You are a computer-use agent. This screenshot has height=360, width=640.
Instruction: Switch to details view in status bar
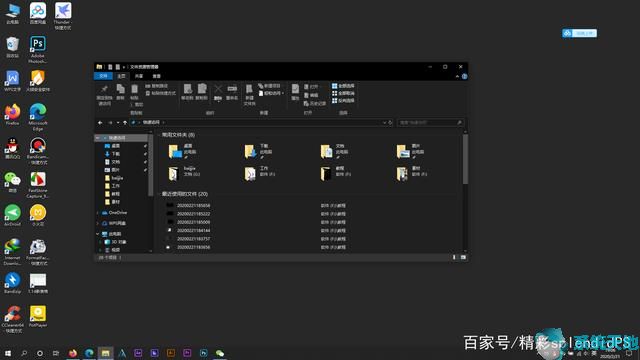click(454, 258)
